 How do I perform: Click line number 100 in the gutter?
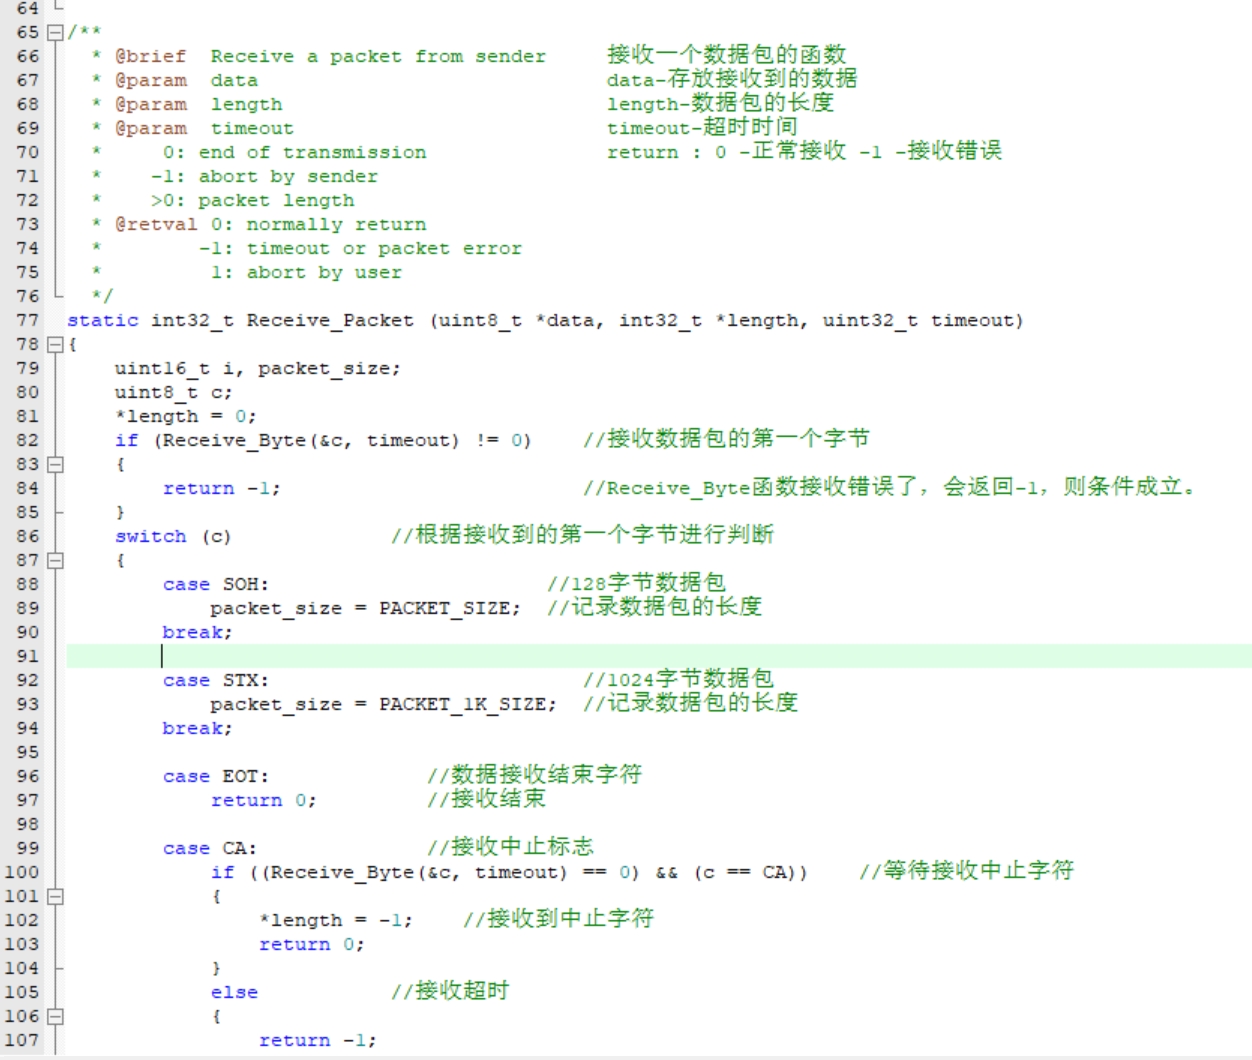(22, 872)
